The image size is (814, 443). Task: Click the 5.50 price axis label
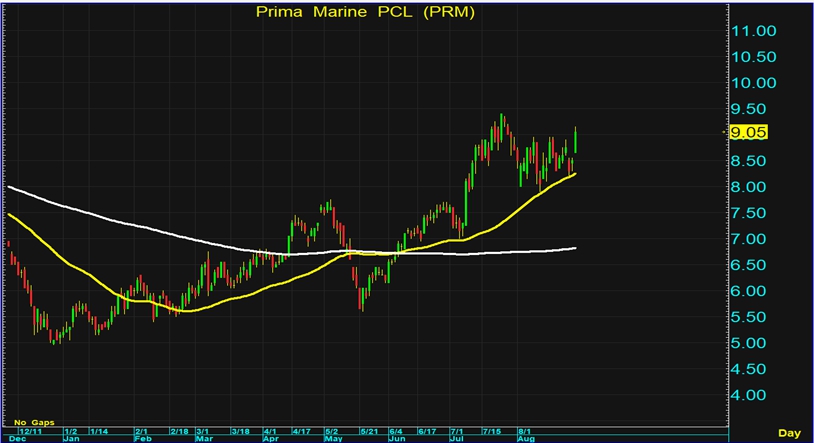tap(748, 317)
